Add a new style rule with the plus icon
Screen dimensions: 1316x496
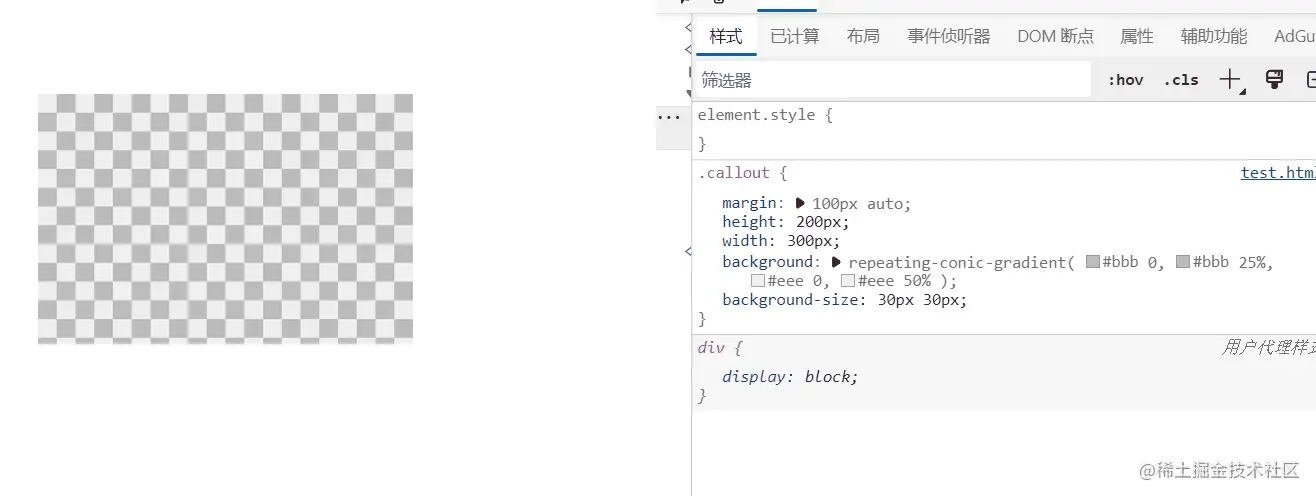[1230, 80]
